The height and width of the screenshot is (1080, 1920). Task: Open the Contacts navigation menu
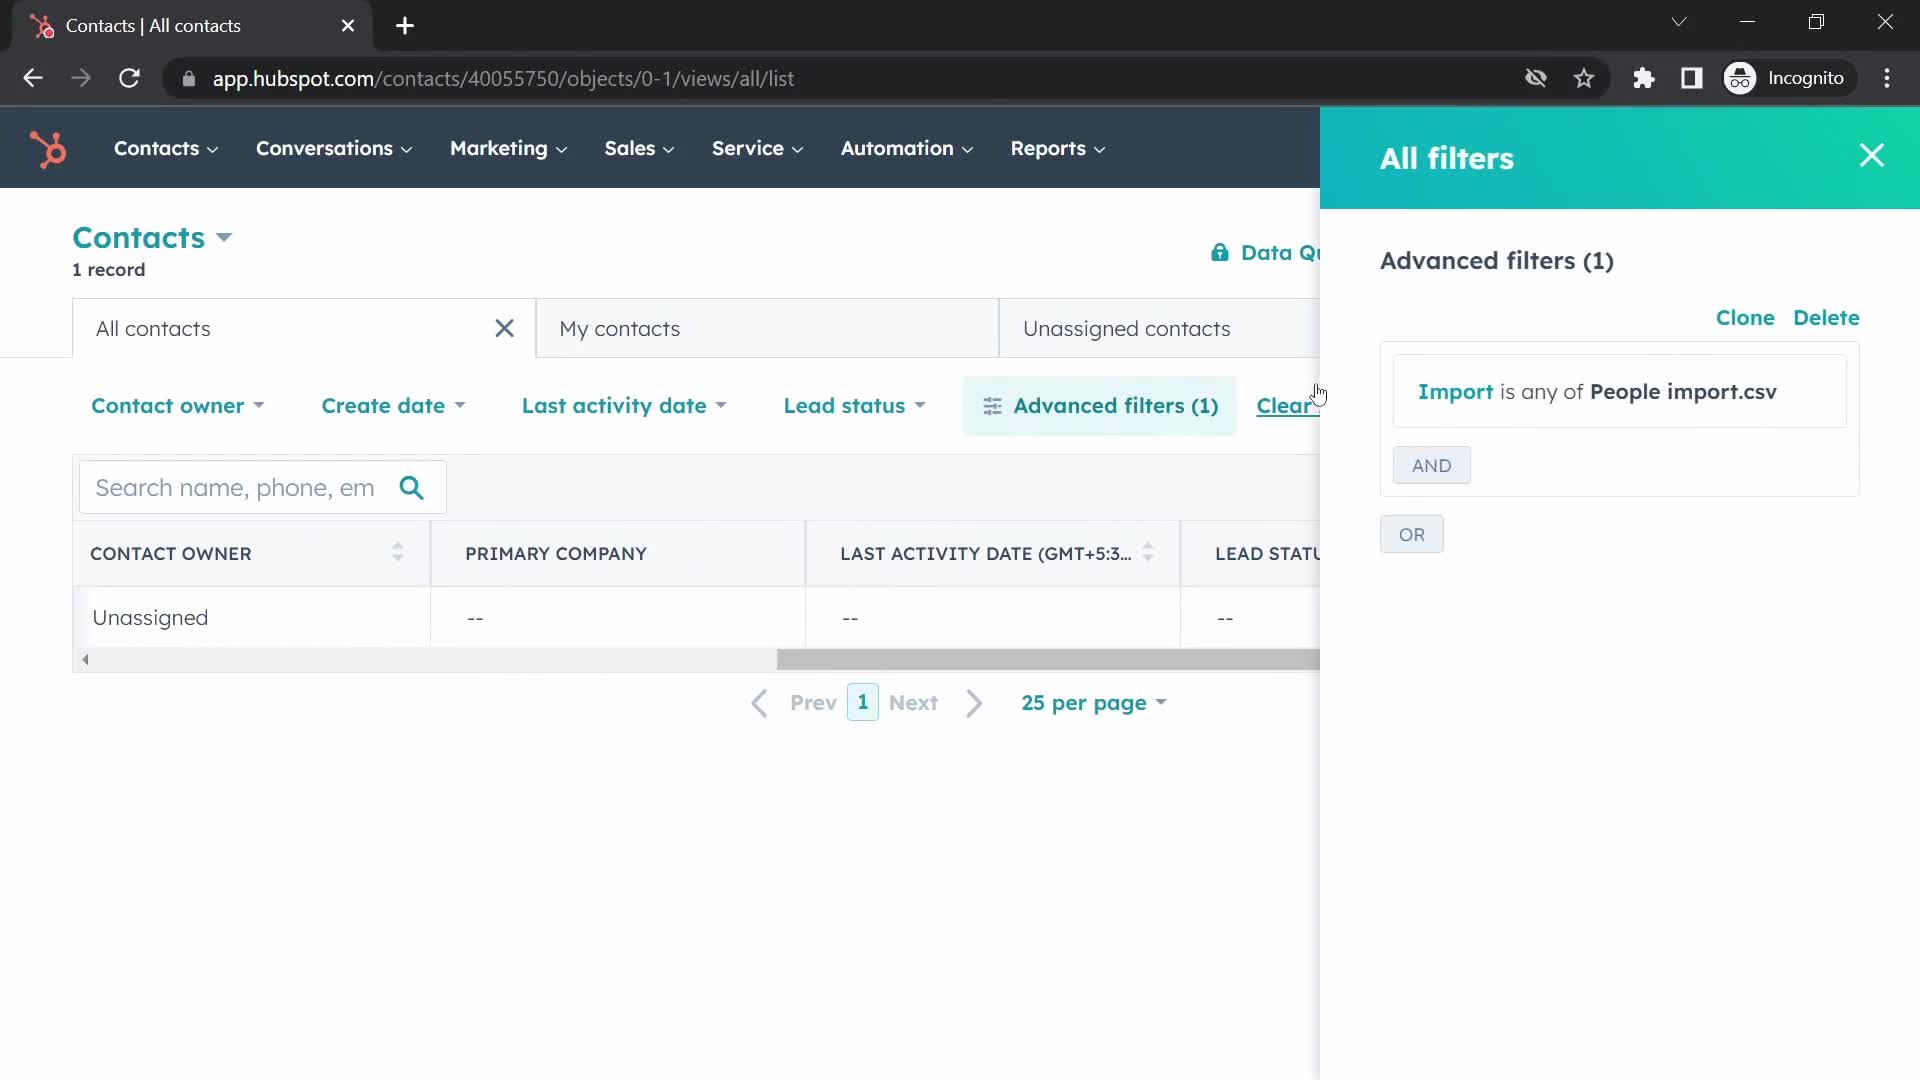pos(165,149)
